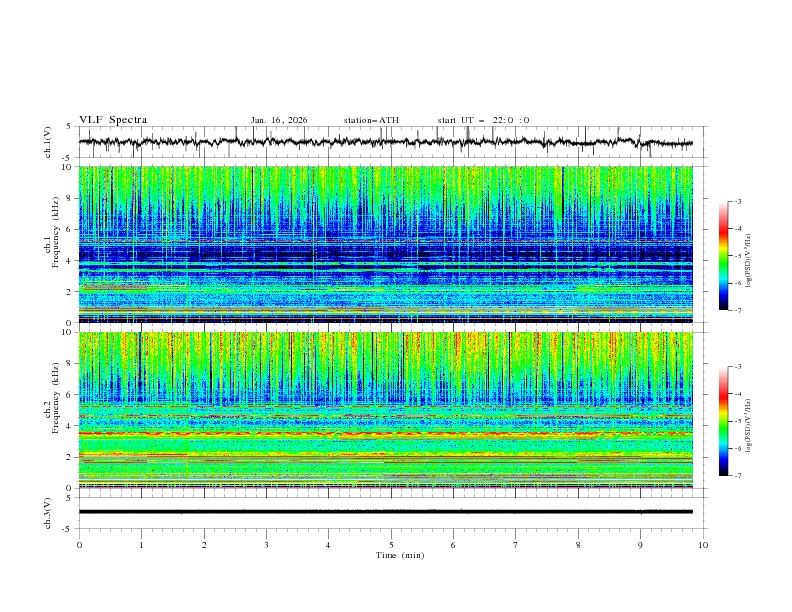Click the ch.1 "Frequency (kHz)" axis label
Image resolution: width=792 pixels, height=612 pixels.
pos(56,230)
